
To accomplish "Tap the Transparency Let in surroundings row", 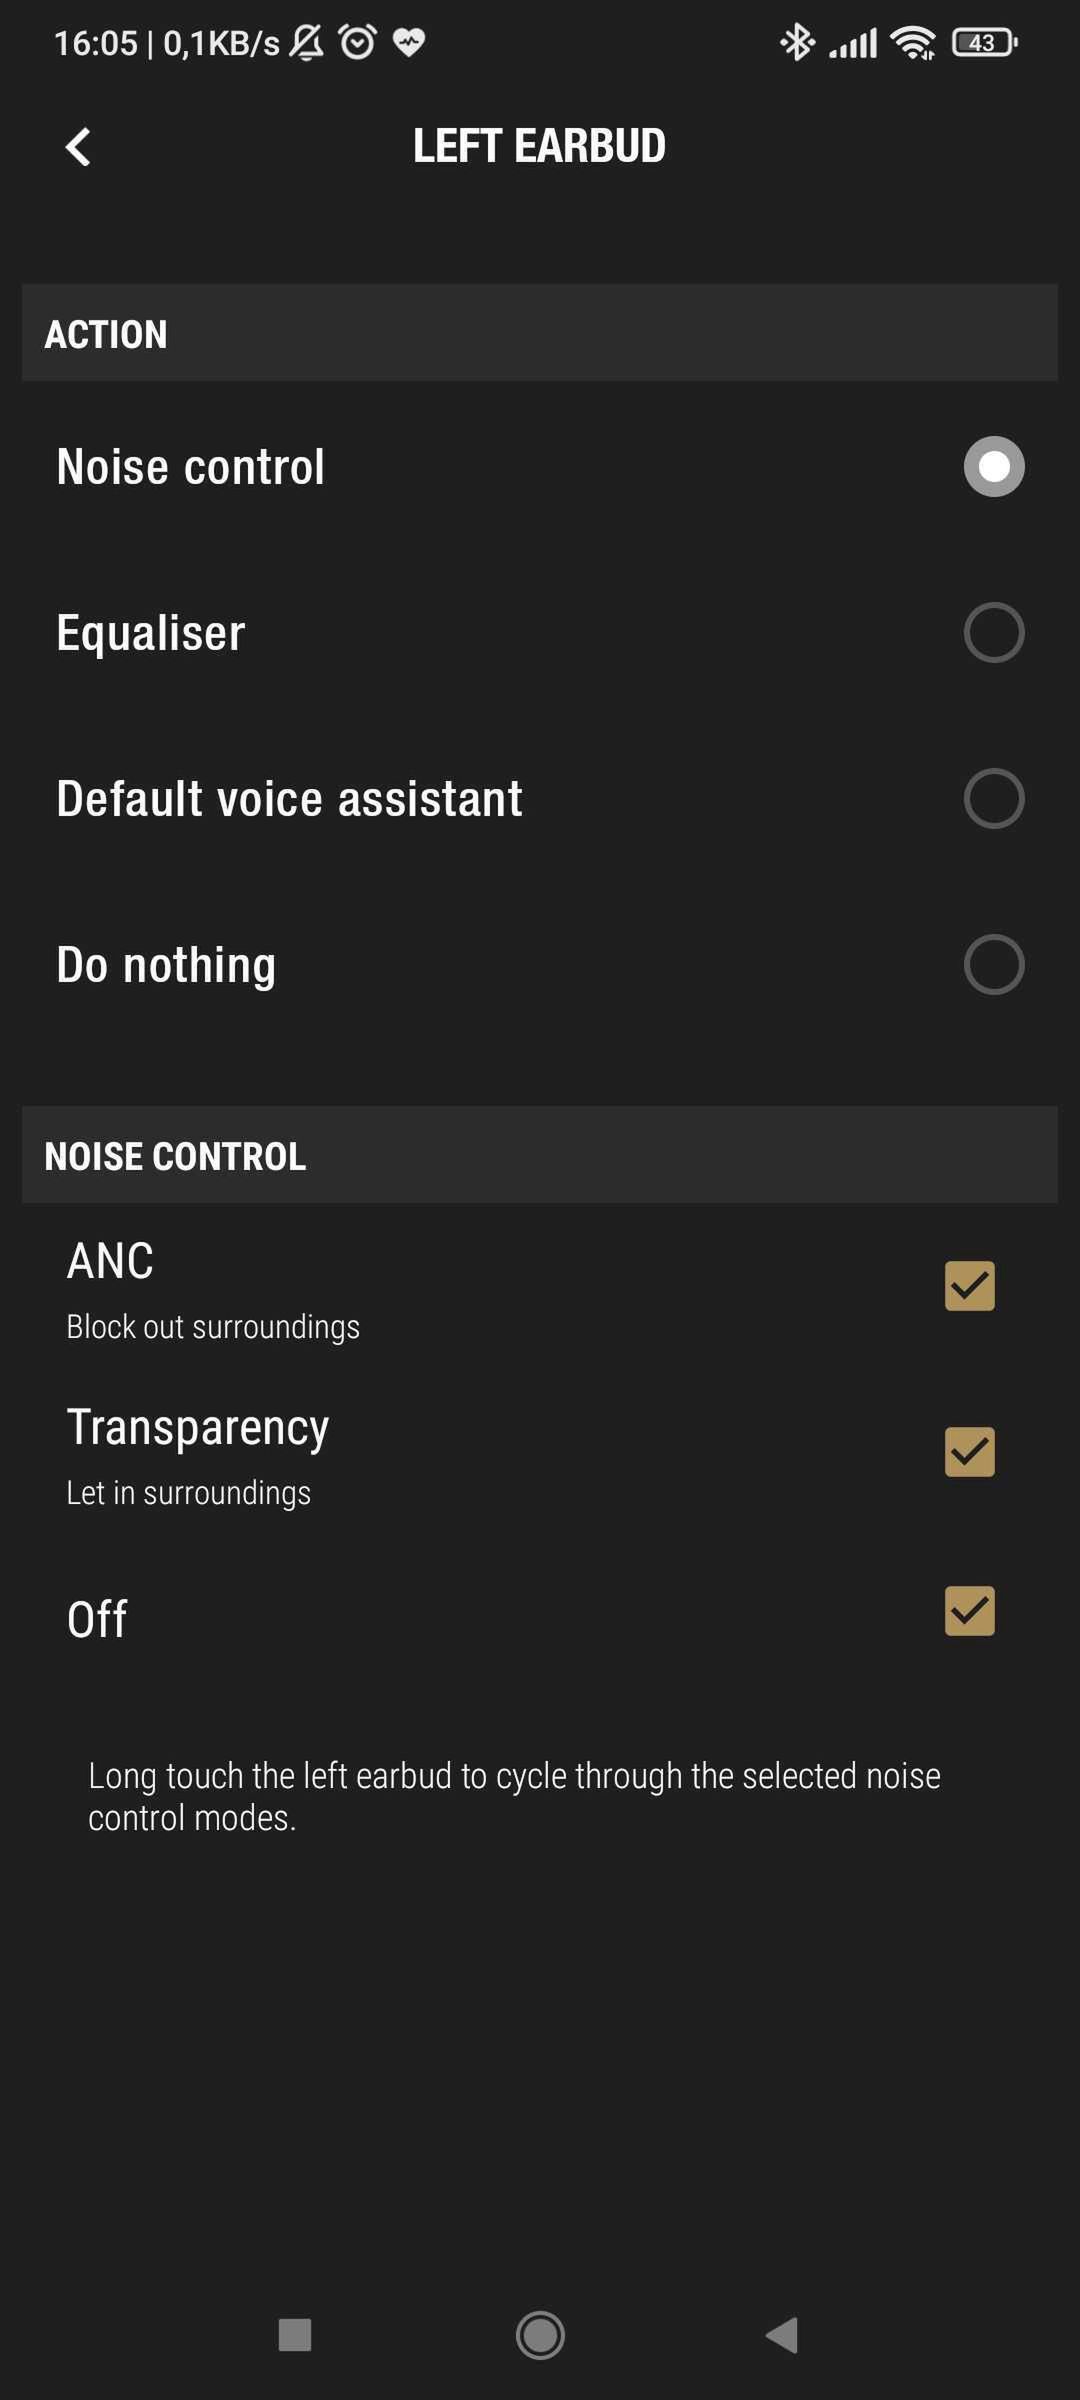I will (540, 1455).
